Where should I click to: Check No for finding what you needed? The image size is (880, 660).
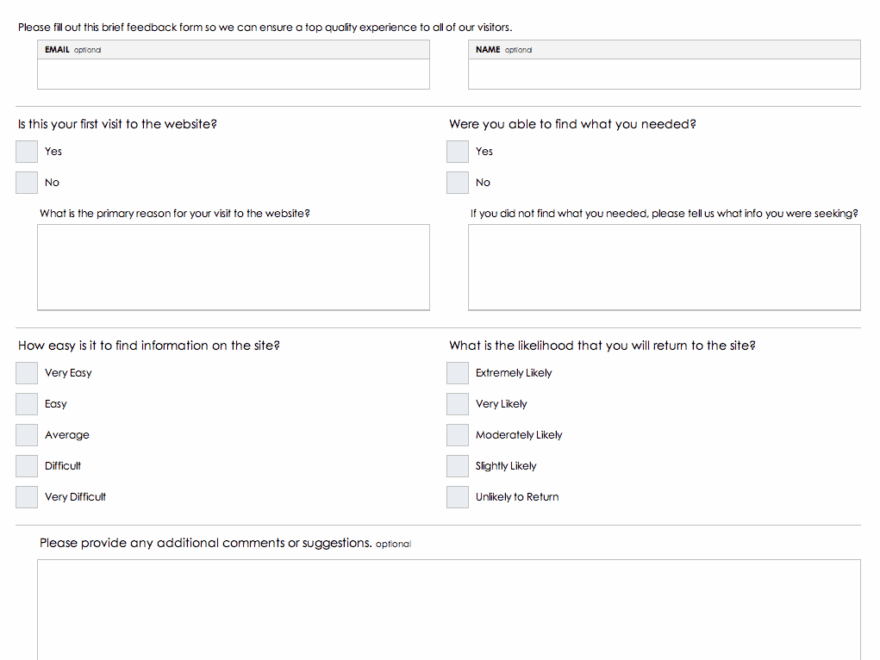[x=457, y=182]
